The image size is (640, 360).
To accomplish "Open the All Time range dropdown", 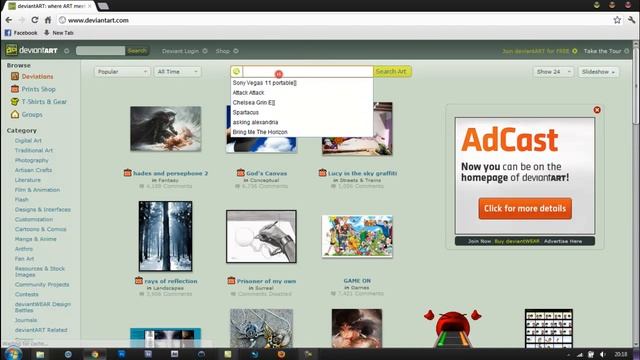I will coord(177,72).
